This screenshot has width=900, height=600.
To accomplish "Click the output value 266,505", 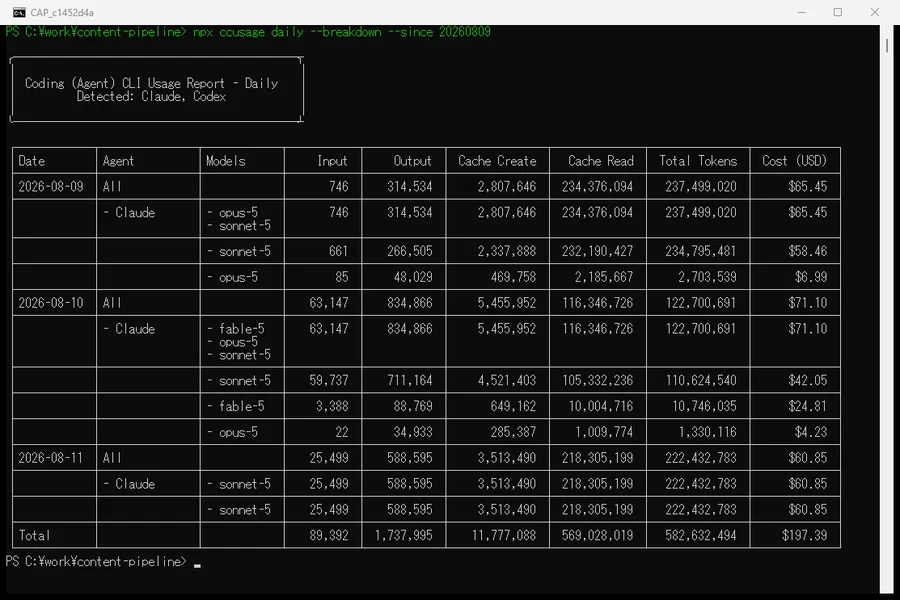I will [x=410, y=251].
